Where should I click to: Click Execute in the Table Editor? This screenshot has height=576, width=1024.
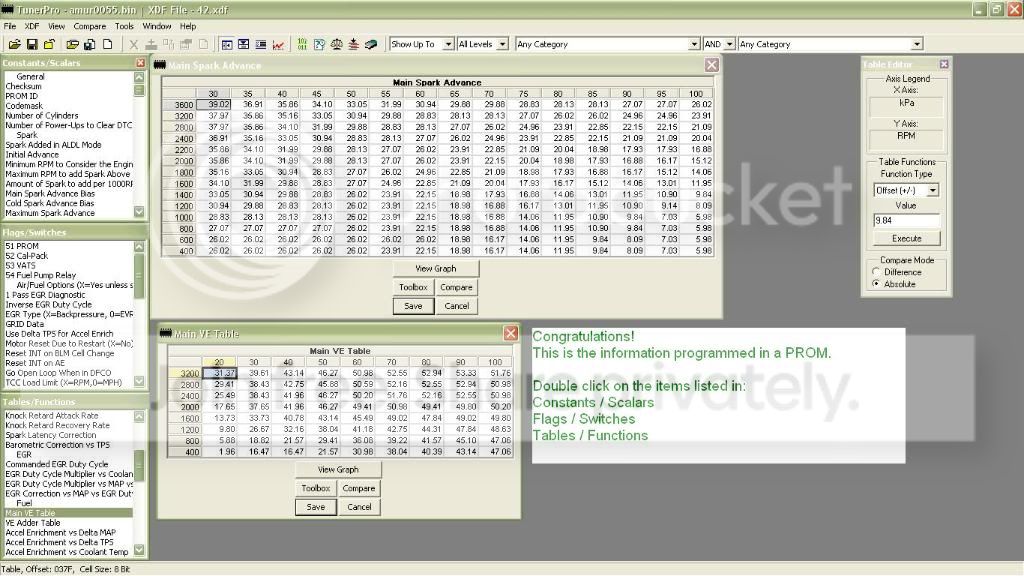(906, 238)
